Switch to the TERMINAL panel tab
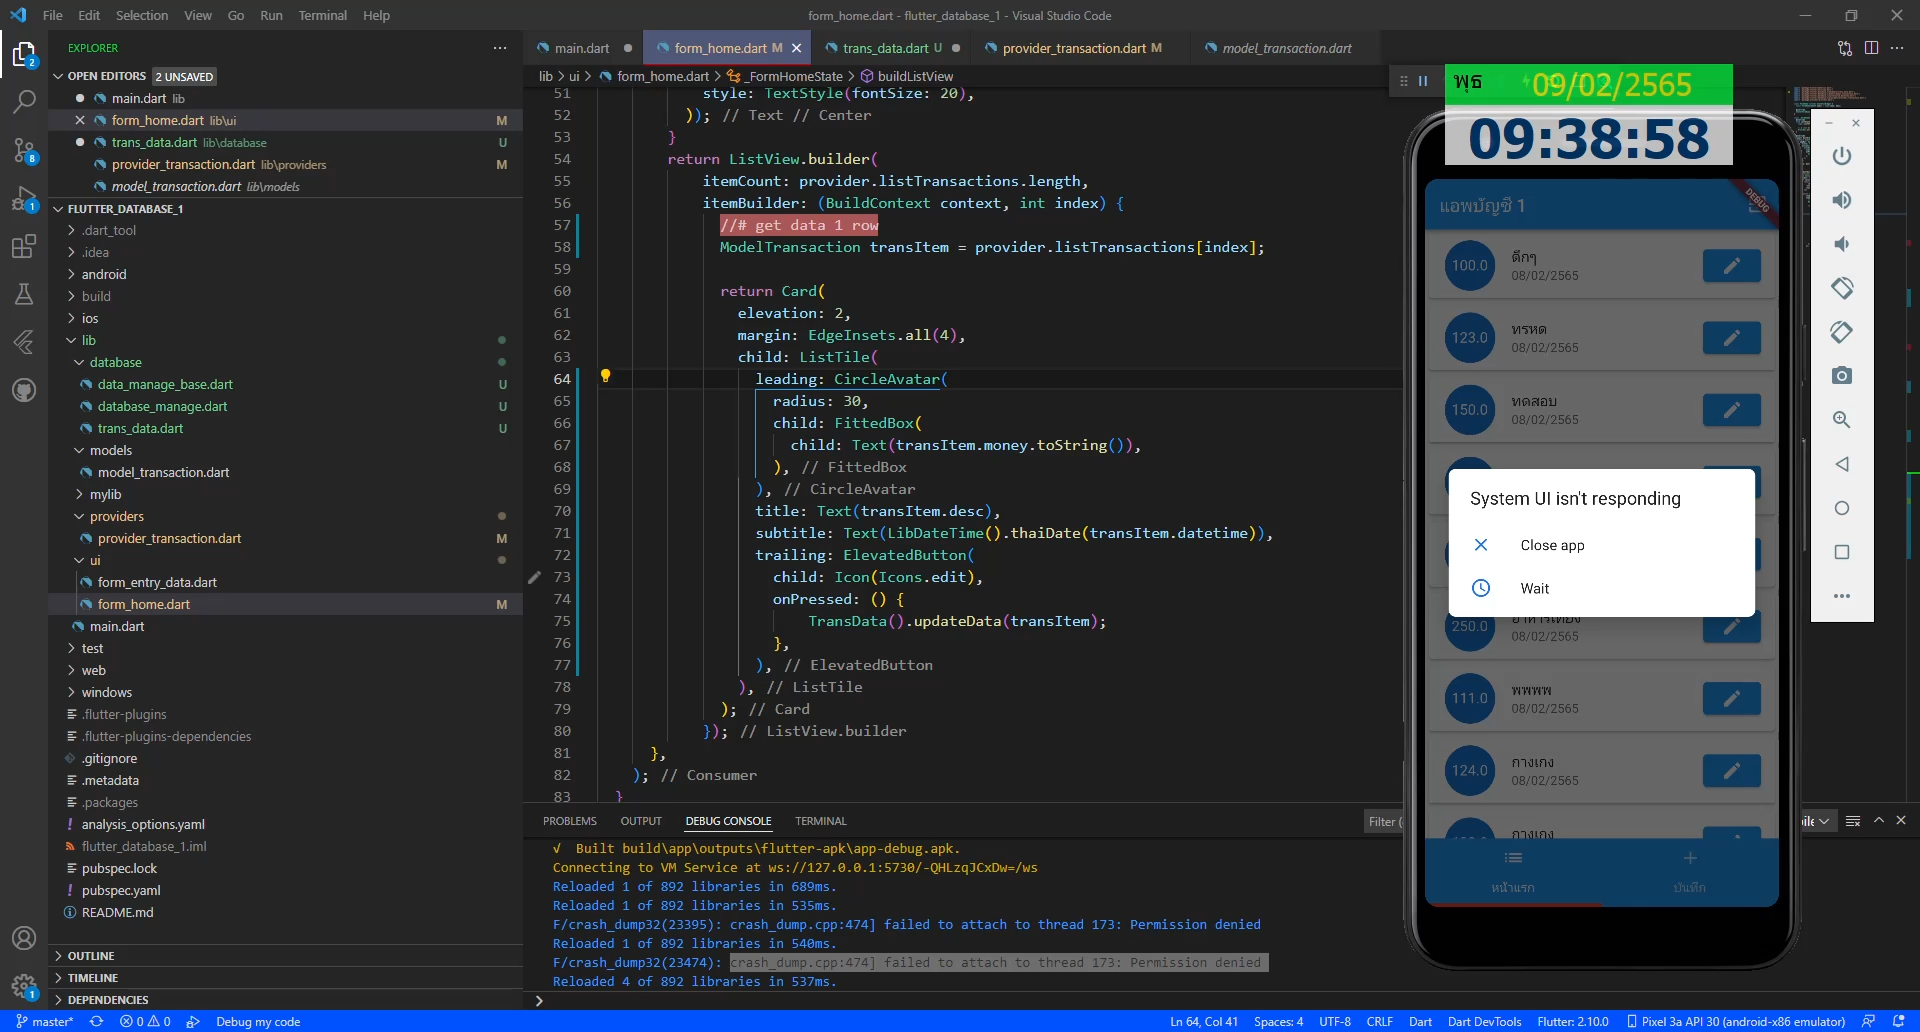The image size is (1920, 1032). point(820,821)
